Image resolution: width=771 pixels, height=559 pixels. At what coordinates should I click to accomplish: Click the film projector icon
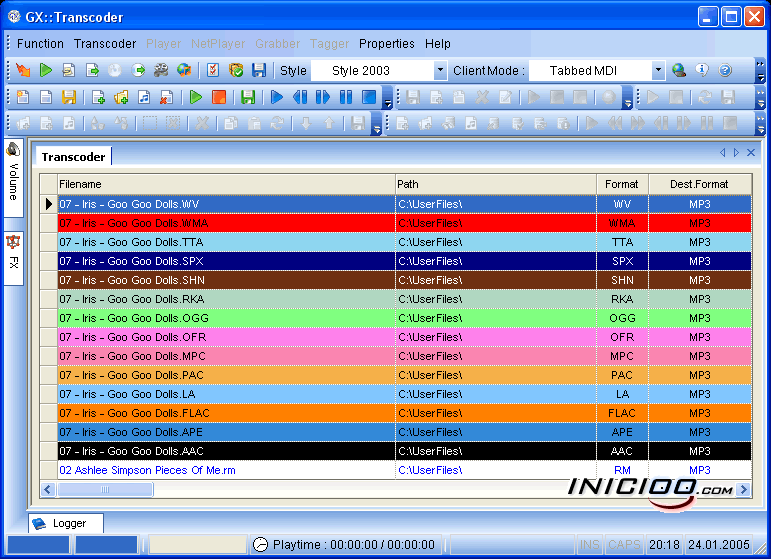[x=161, y=70]
